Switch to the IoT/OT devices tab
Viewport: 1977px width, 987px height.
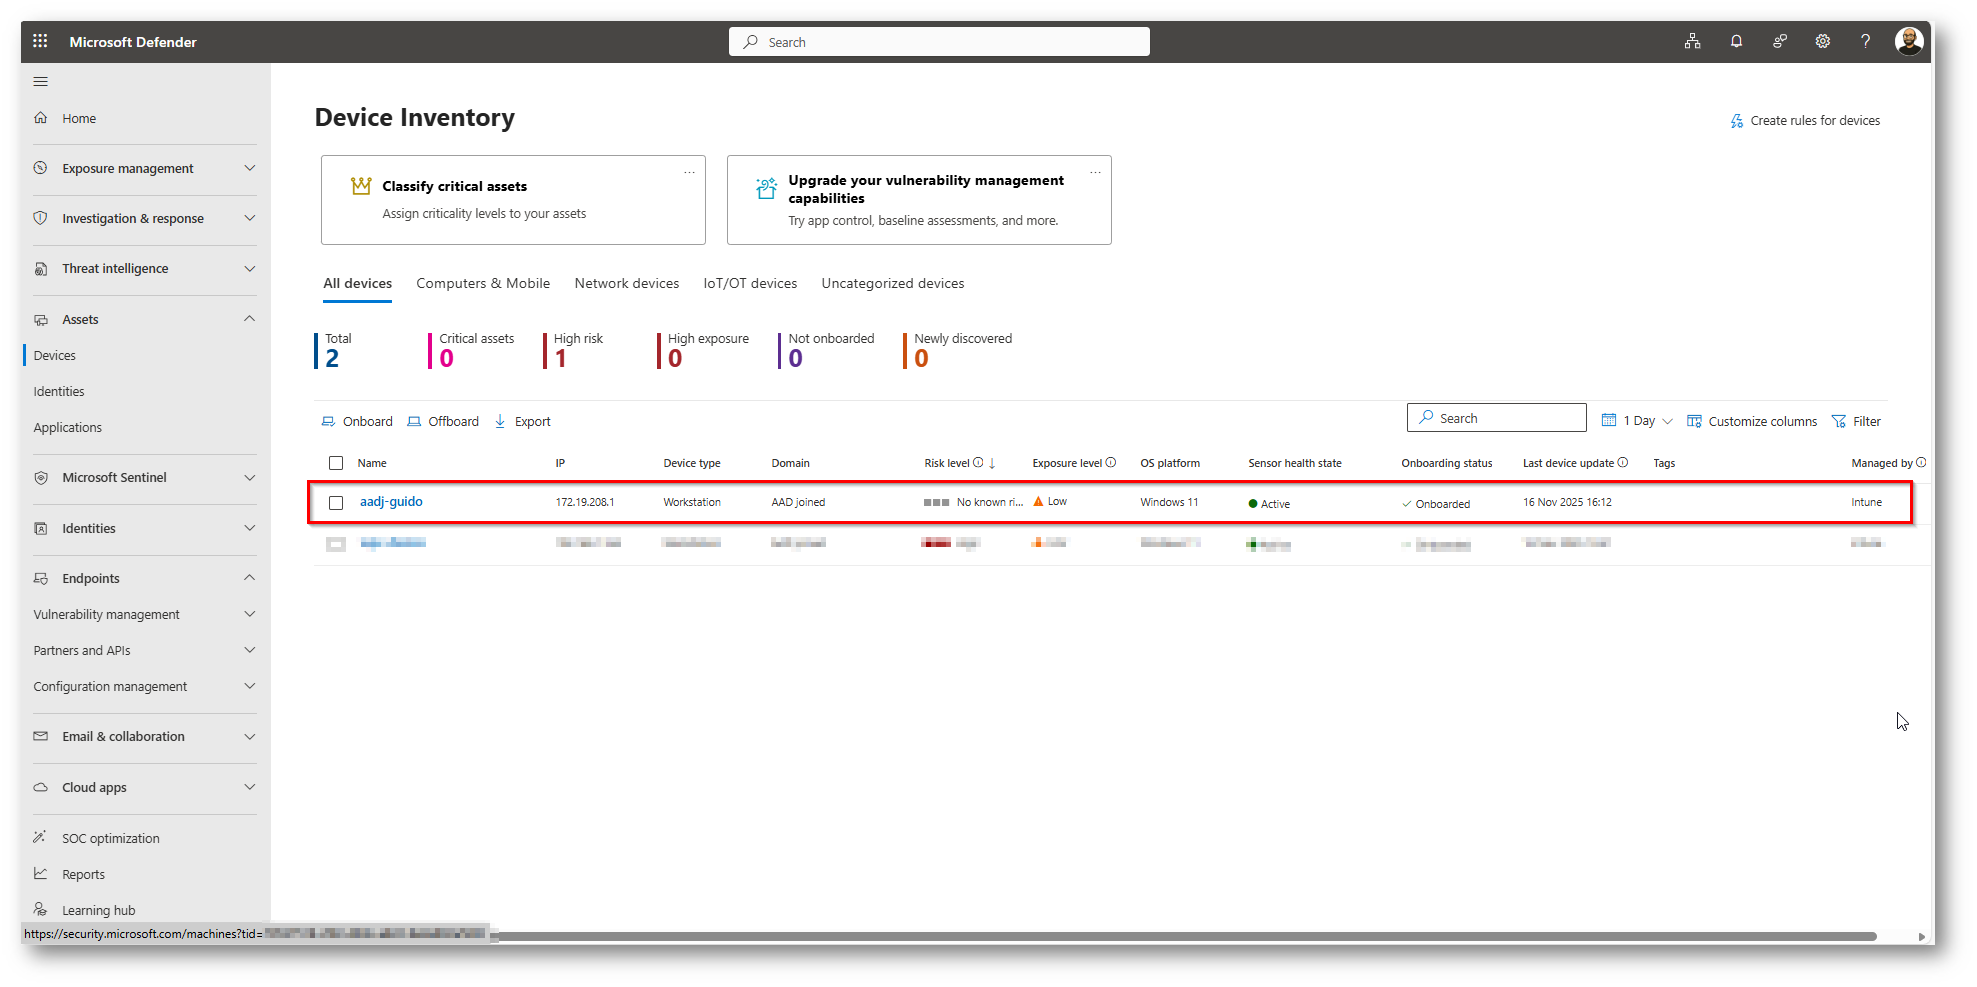(x=750, y=284)
